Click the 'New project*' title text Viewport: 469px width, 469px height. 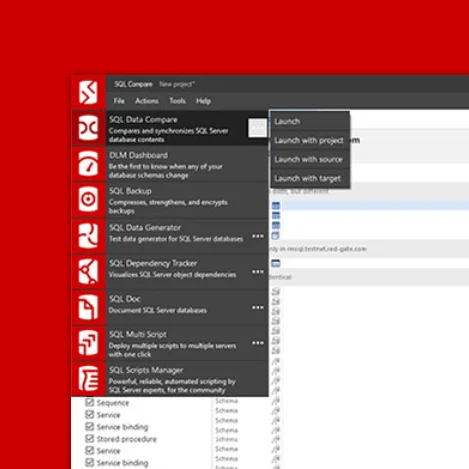177,84
